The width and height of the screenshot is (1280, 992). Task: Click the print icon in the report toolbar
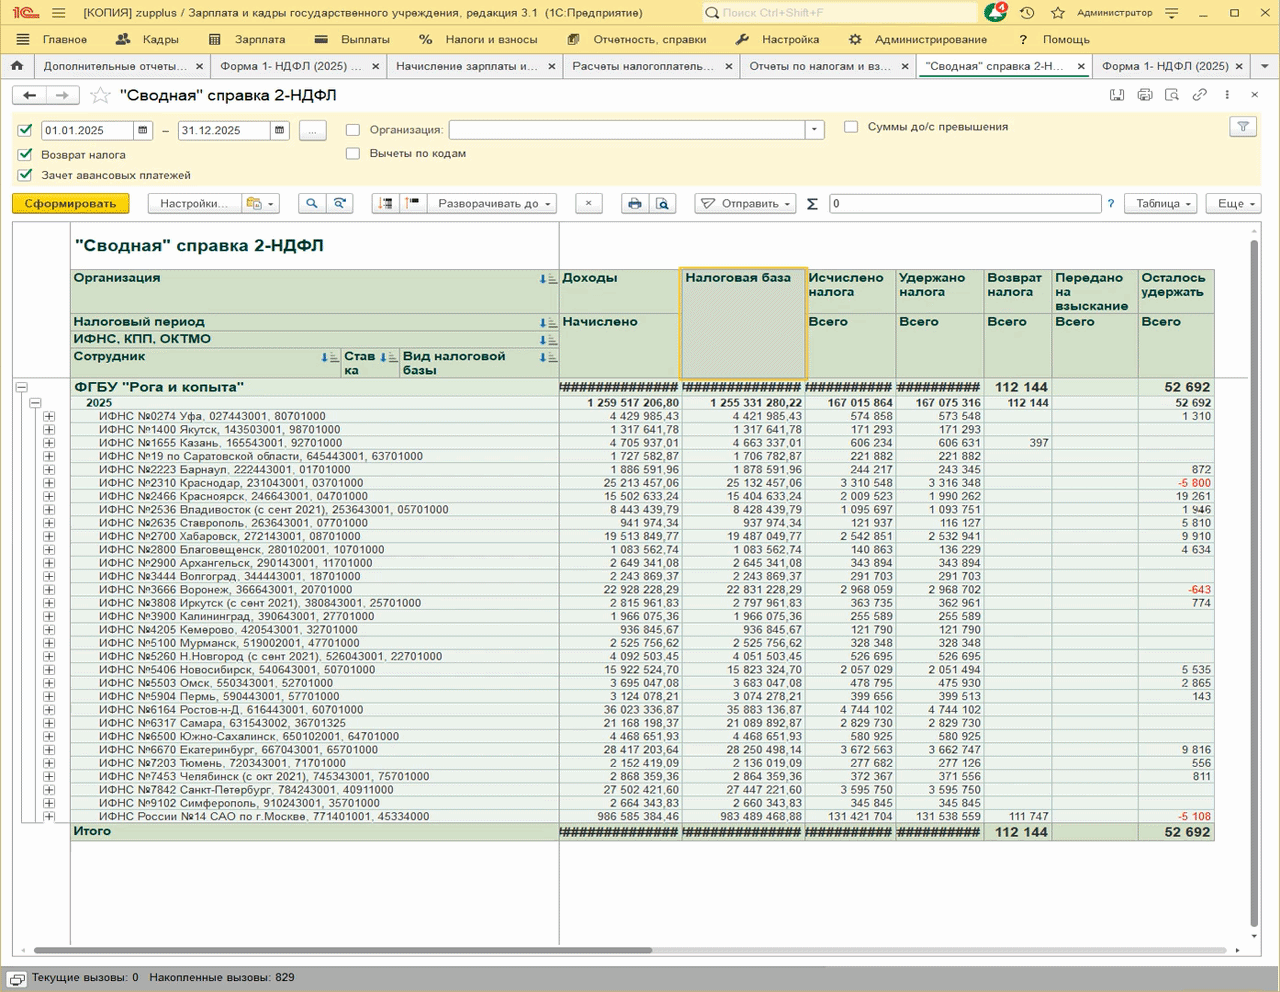pyautogui.click(x=633, y=203)
